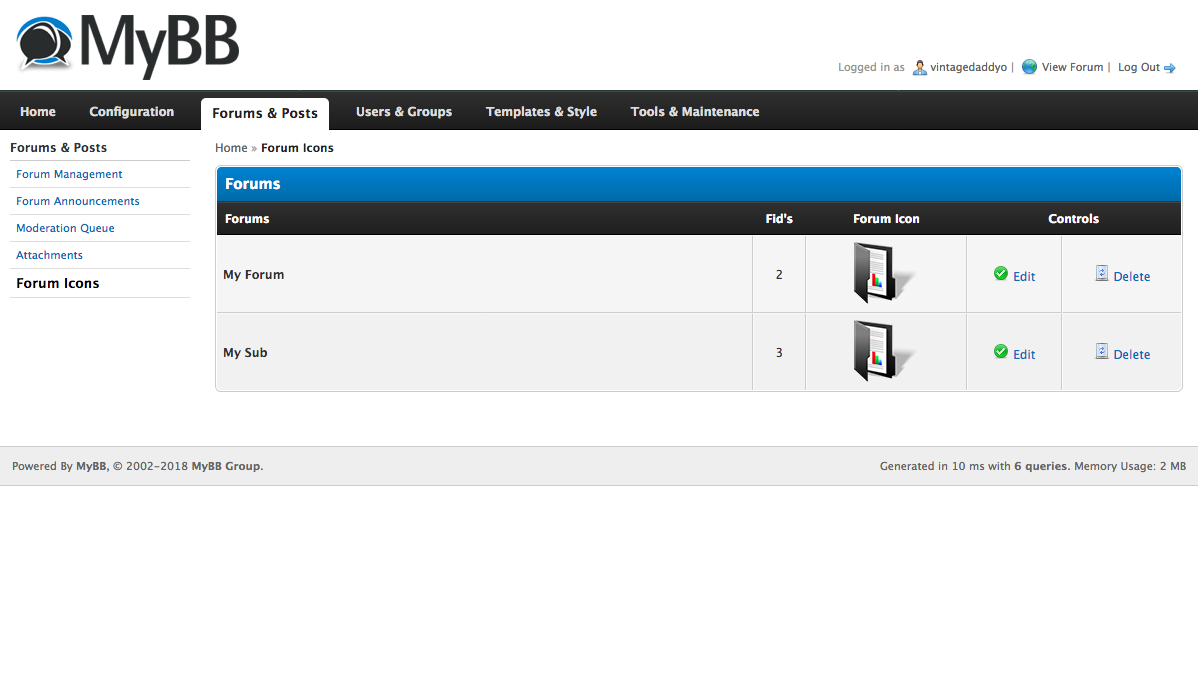This screenshot has width=1198, height=688.
Task: Click green checkmark icon in My Sub row
Action: [x=1001, y=351]
